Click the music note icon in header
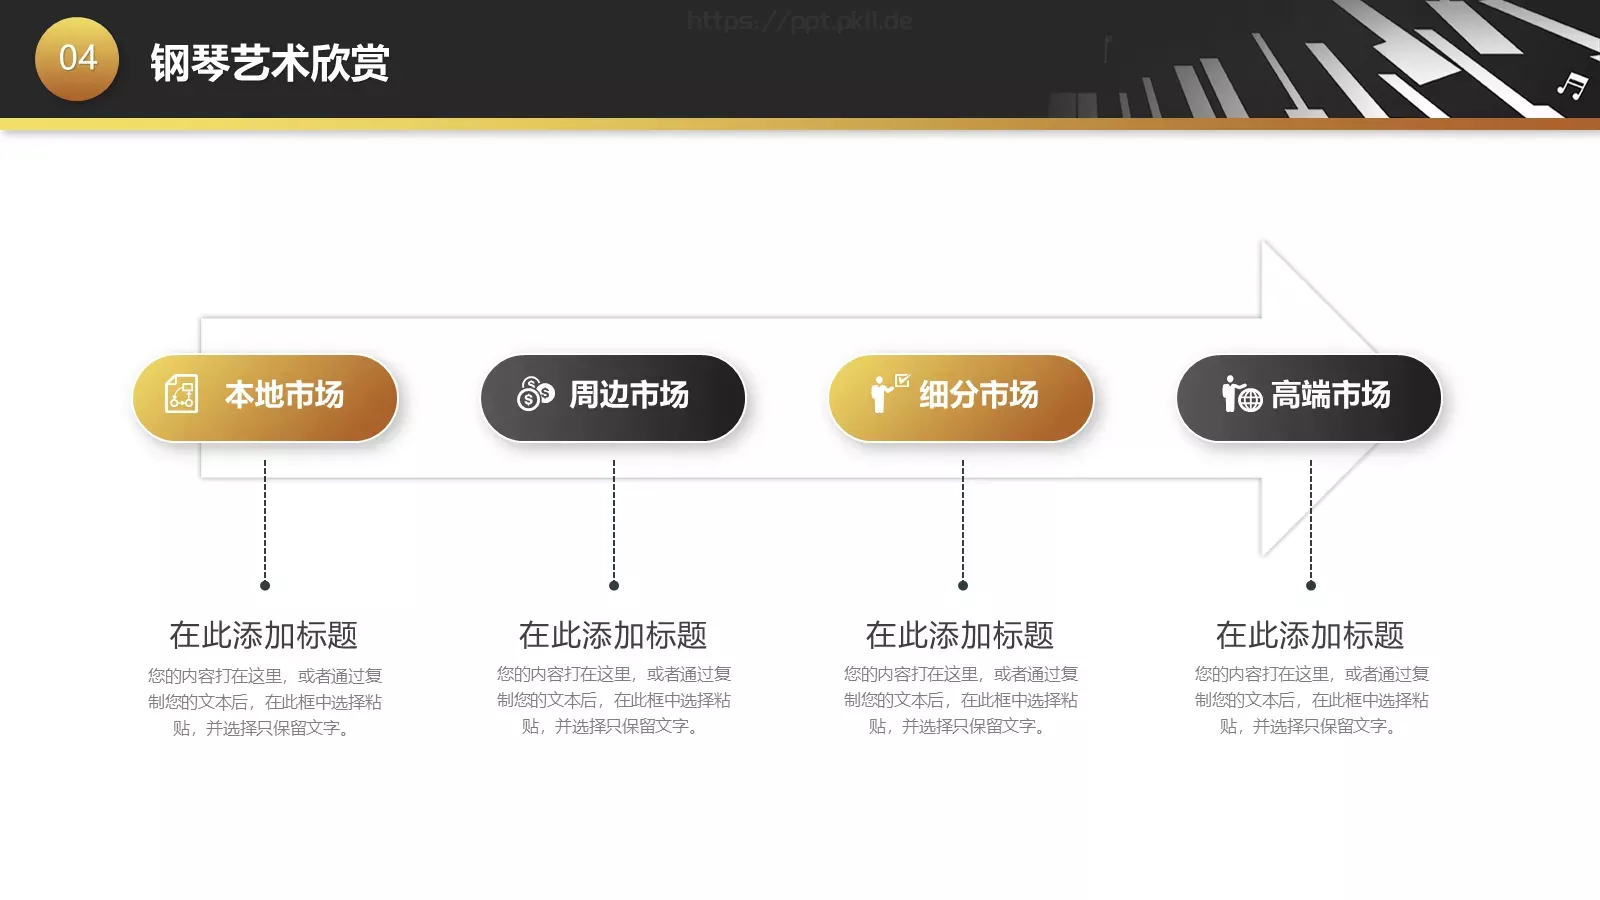1600x900 pixels. [x=1572, y=86]
